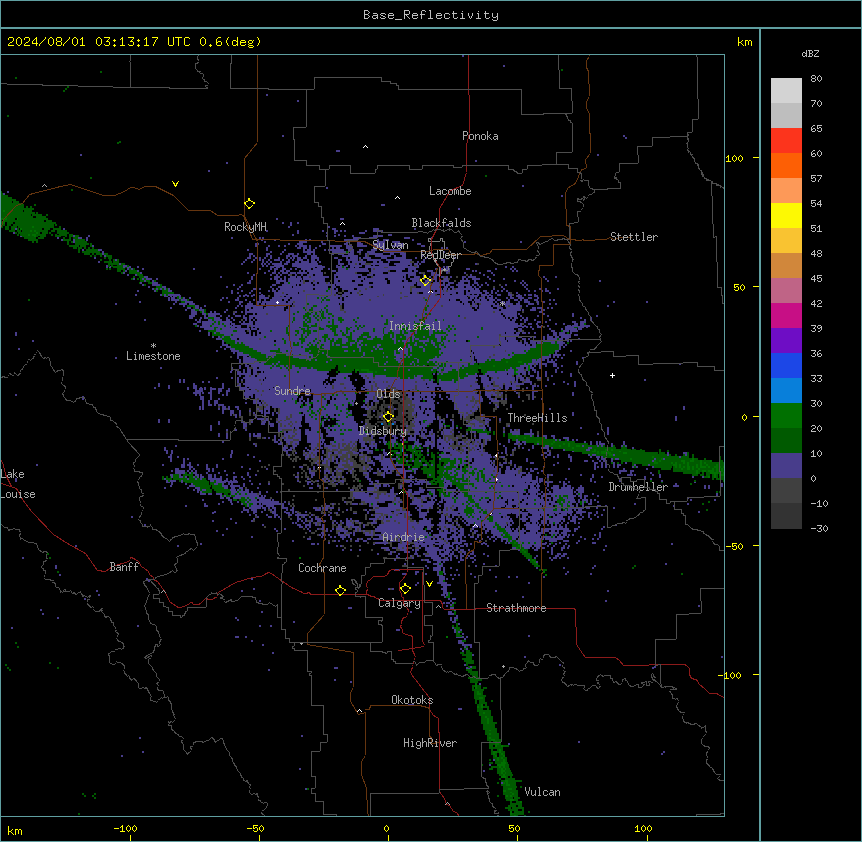Click the -50 km tick on bottom axis

(x=255, y=828)
